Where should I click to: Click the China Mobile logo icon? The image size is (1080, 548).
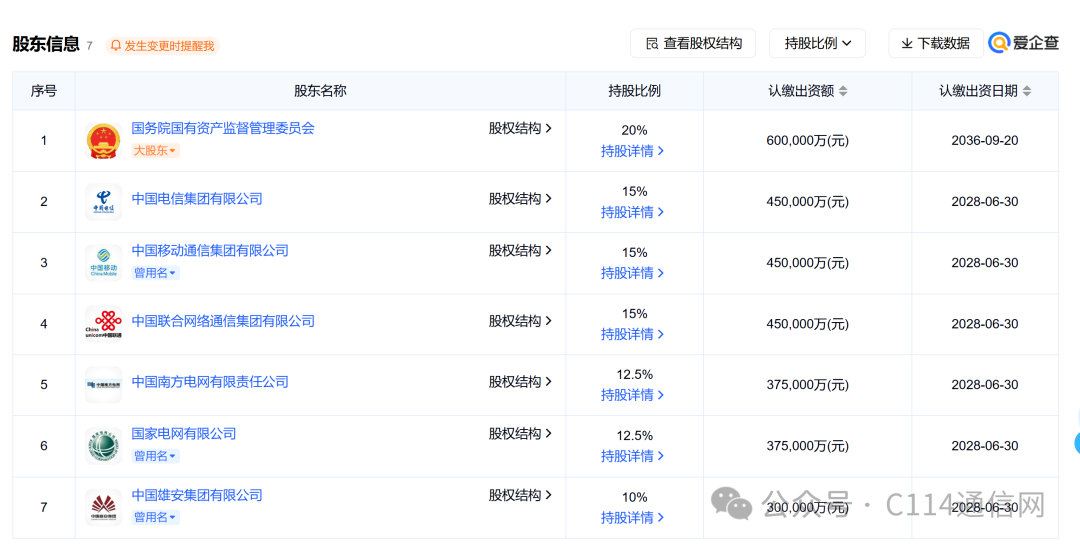point(103,263)
